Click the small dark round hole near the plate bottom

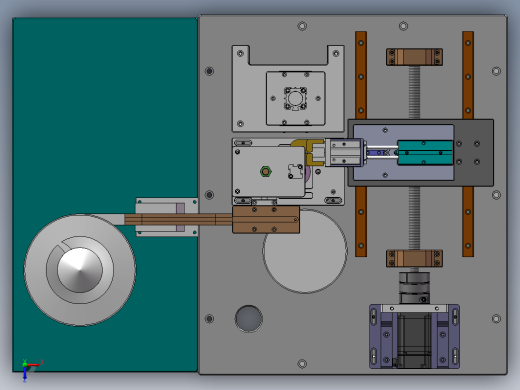pyautogui.click(x=249, y=319)
